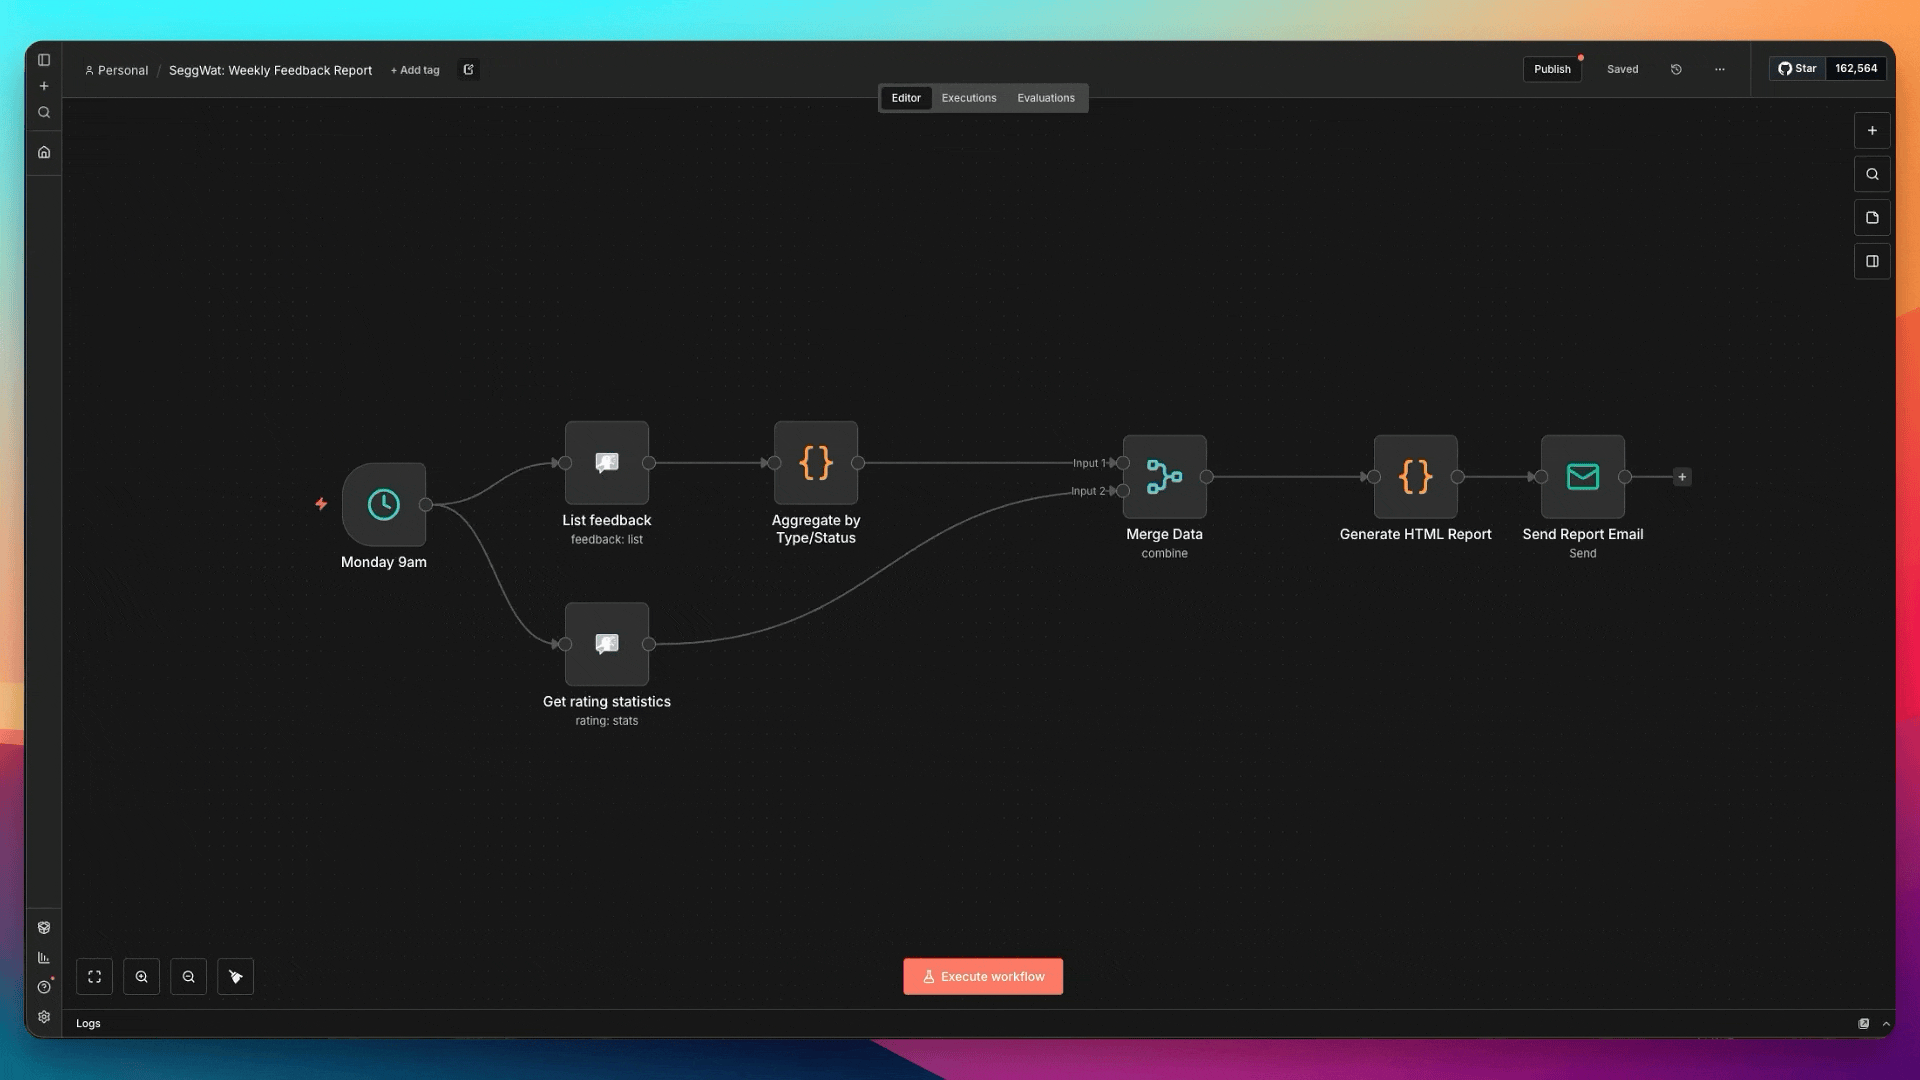The image size is (1920, 1080).
Task: Open the three-dots more options menu
Action: (x=1719, y=70)
